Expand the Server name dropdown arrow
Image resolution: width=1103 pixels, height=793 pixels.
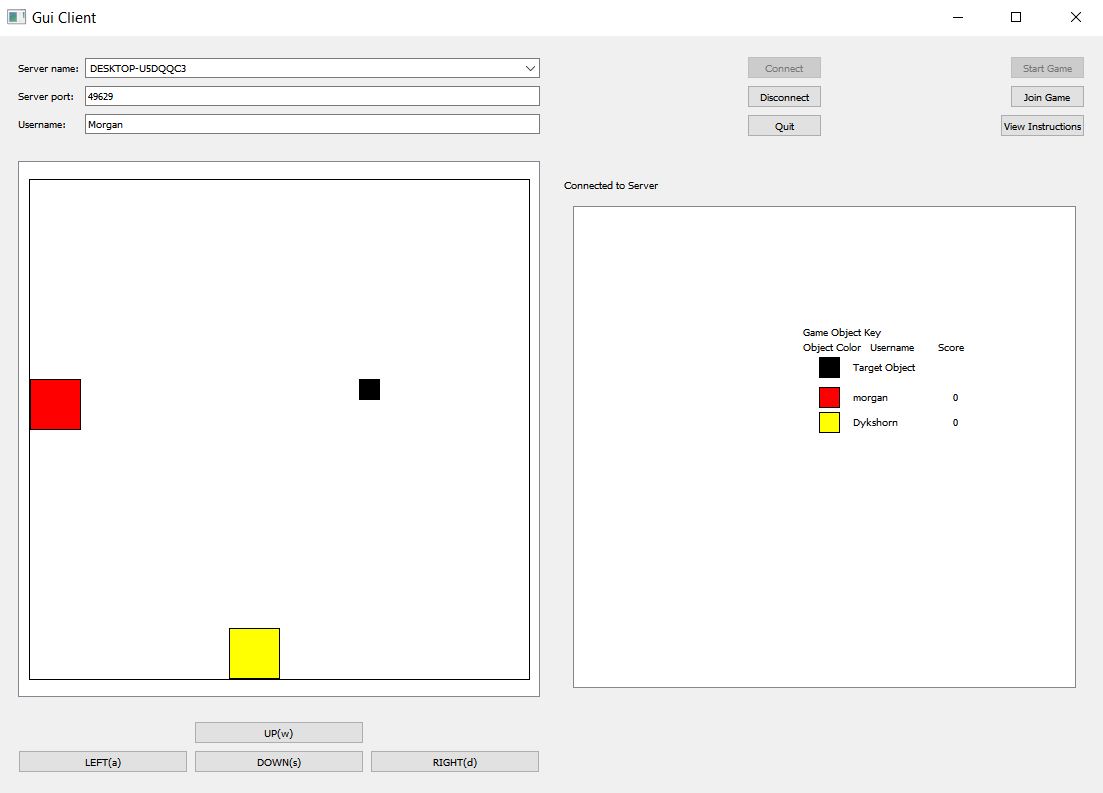tap(530, 68)
